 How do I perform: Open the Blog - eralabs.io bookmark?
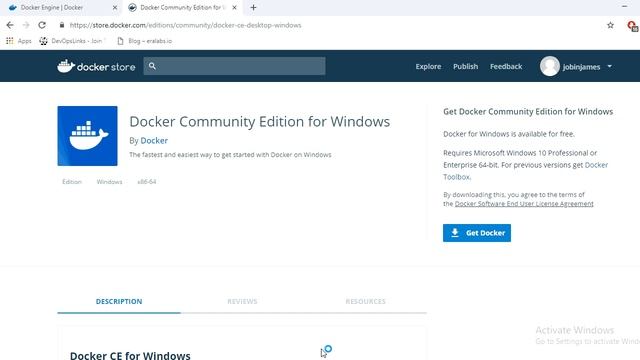[144, 41]
